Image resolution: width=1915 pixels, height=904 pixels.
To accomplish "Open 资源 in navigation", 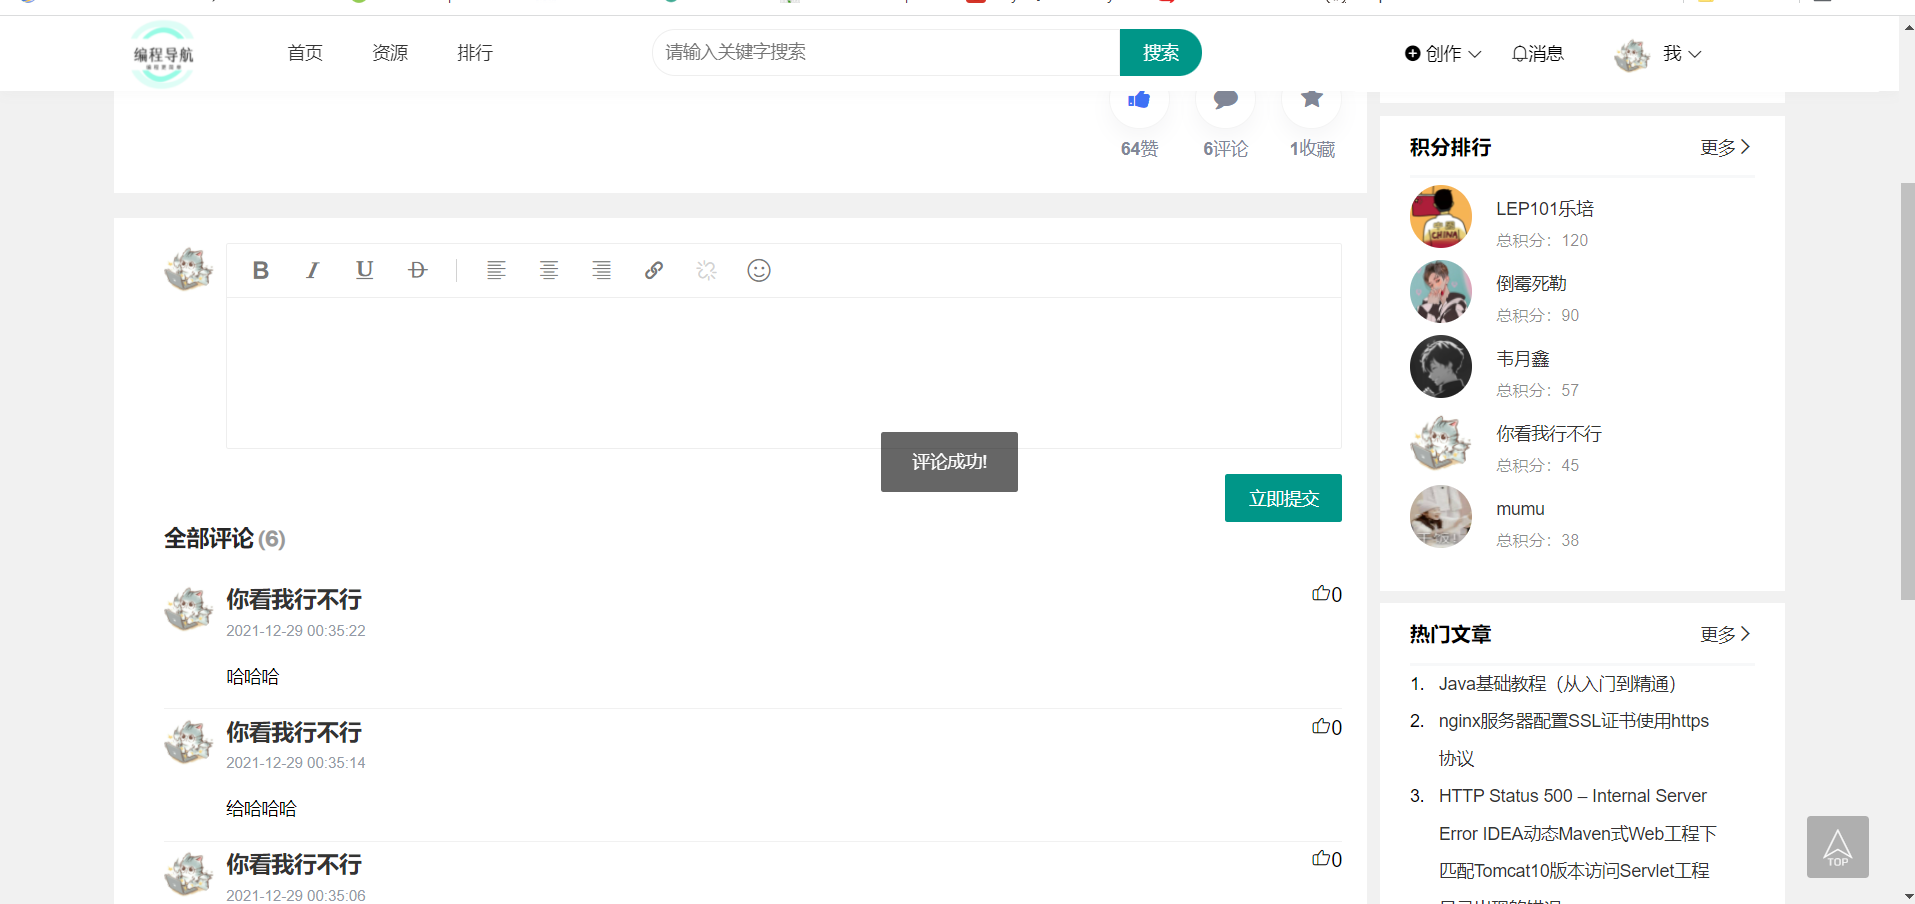I will pyautogui.click(x=390, y=53).
